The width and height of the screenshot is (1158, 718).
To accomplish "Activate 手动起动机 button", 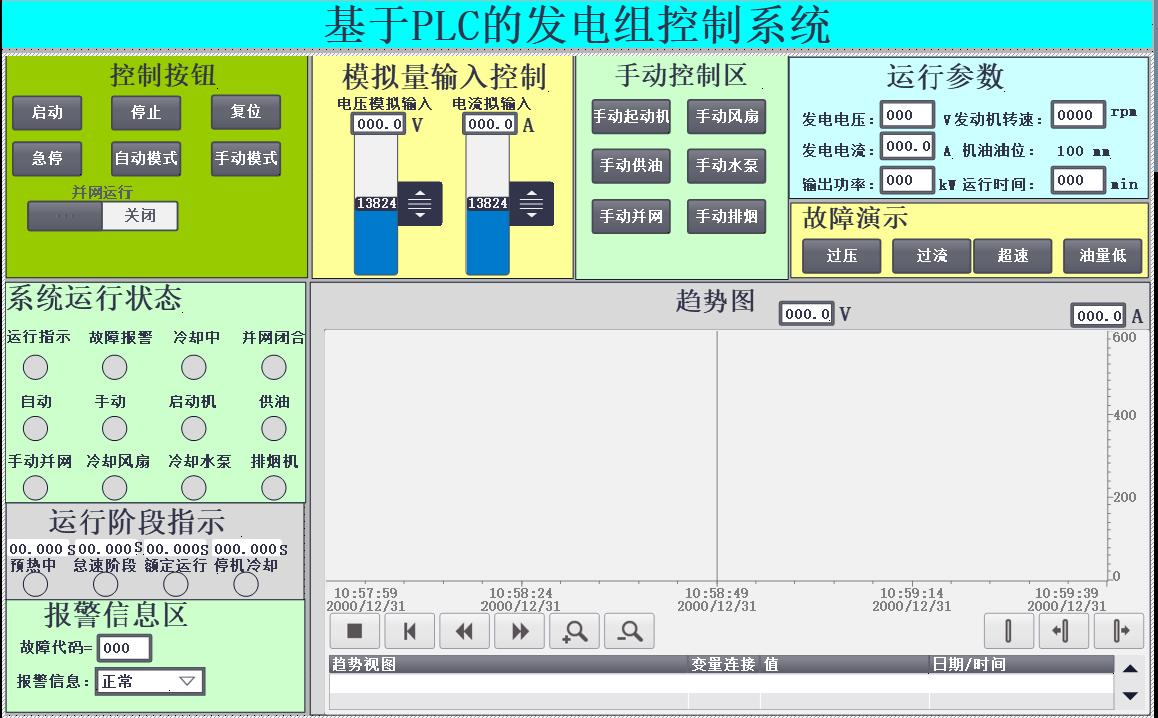I will 631,117.
